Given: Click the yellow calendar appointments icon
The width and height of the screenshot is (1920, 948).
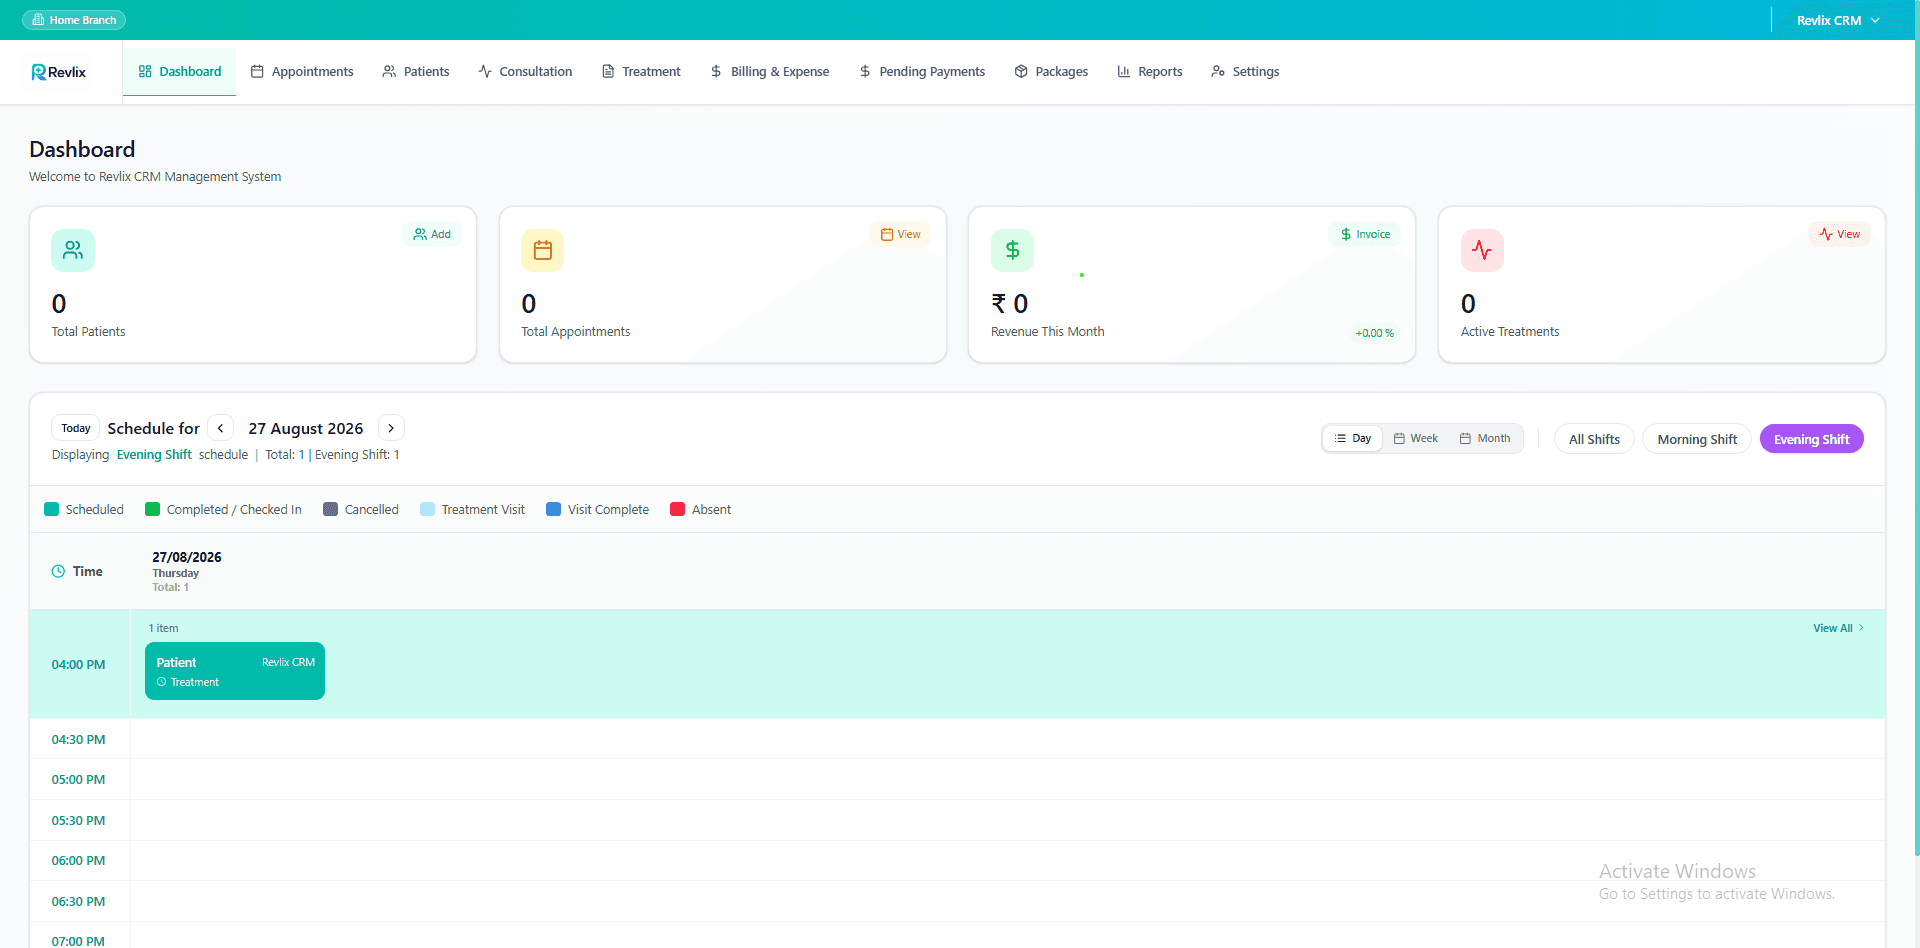Looking at the screenshot, I should point(542,250).
